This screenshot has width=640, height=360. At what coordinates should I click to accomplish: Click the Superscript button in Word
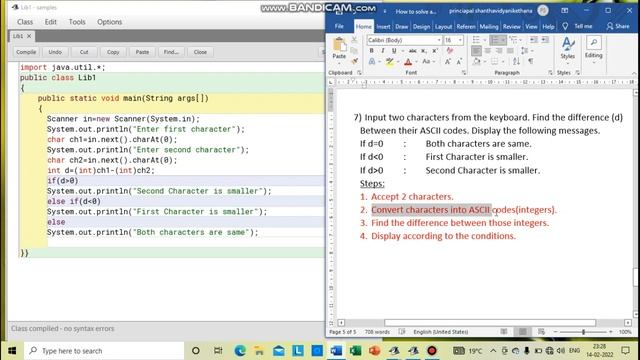point(435,51)
